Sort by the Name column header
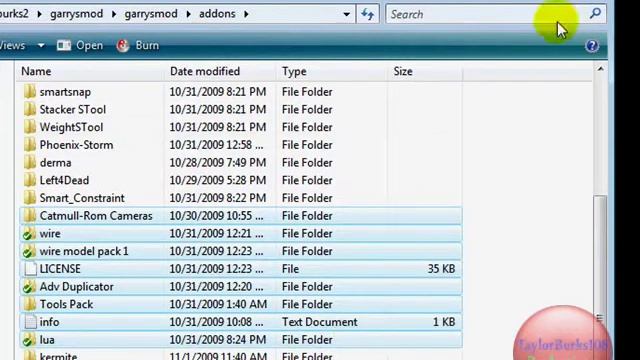The width and height of the screenshot is (640, 360). [x=90, y=71]
